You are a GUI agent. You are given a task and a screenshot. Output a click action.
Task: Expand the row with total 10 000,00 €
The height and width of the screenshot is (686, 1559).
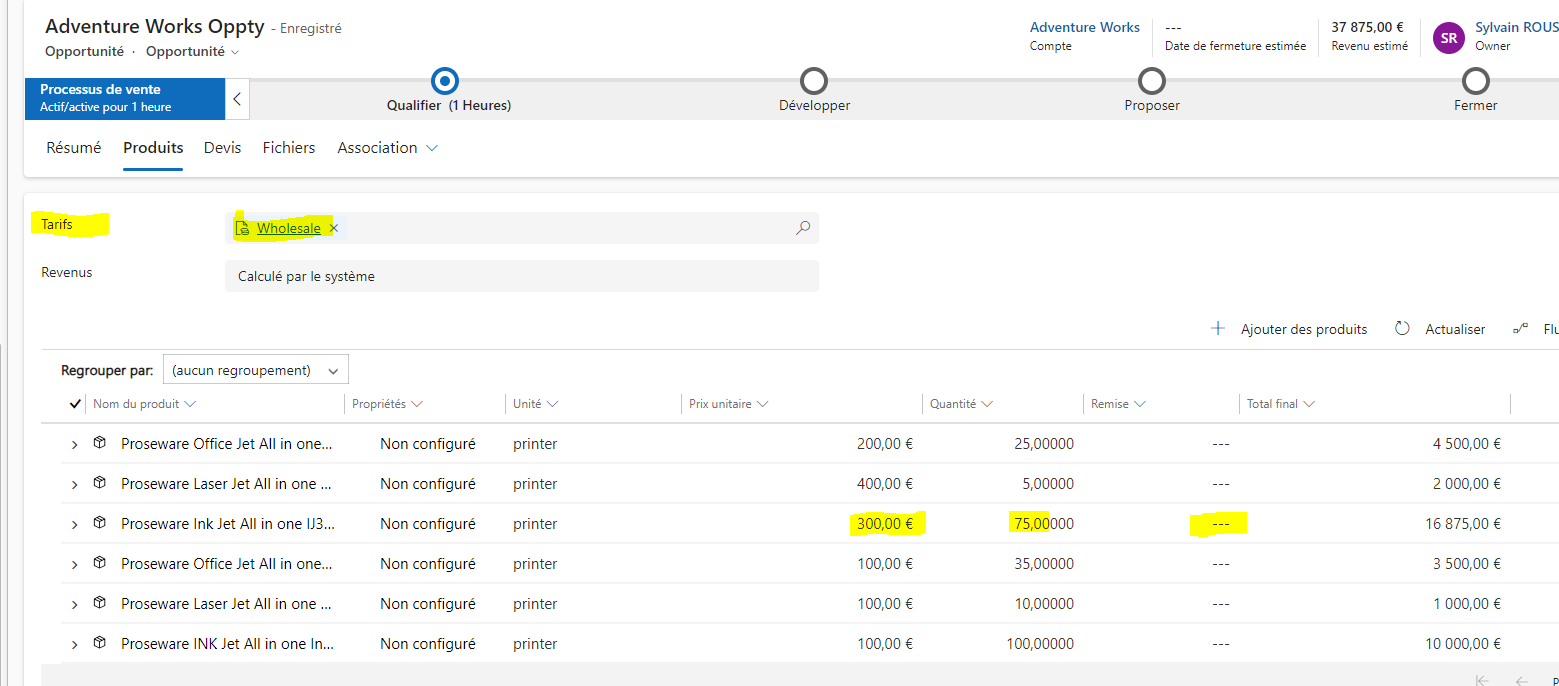[x=74, y=644]
